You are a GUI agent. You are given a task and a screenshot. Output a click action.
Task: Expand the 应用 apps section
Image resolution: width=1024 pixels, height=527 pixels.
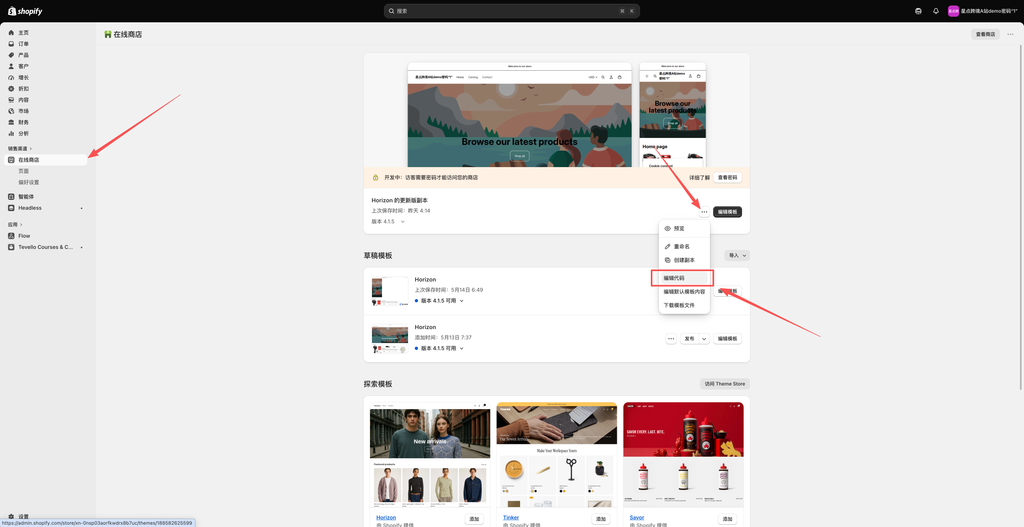pos(15,224)
